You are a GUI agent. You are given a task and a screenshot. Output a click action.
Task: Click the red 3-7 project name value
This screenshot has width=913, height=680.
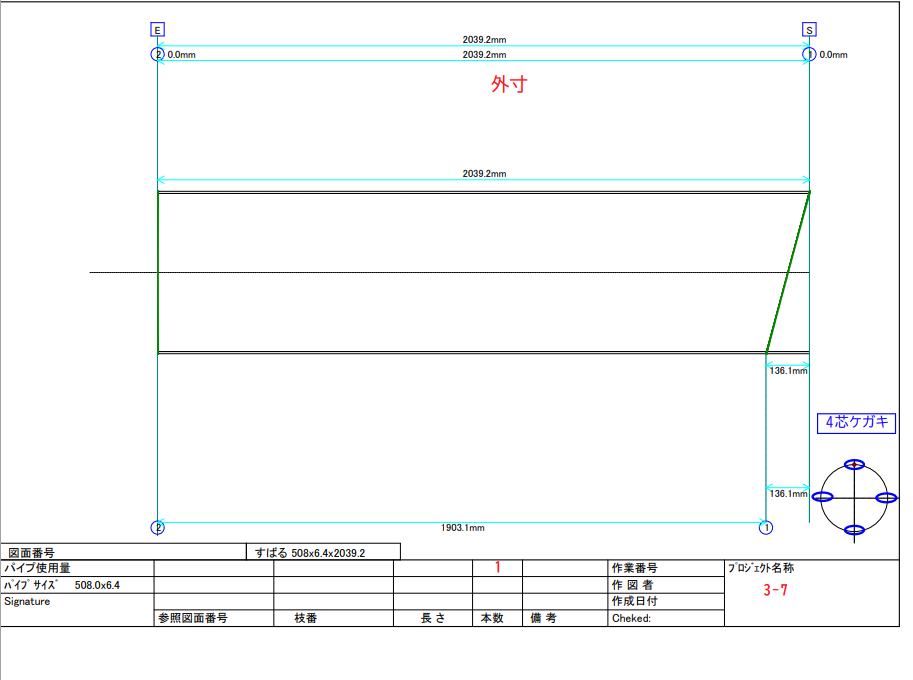point(775,590)
